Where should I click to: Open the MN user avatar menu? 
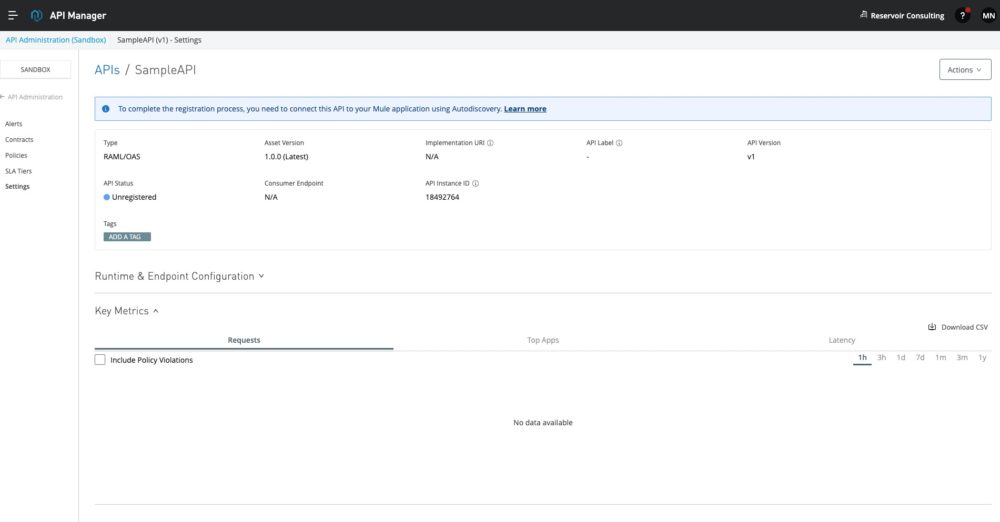[988, 16]
